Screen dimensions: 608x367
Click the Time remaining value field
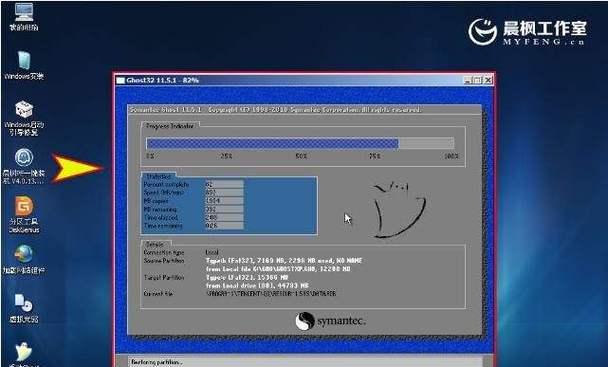pyautogui.click(x=224, y=225)
